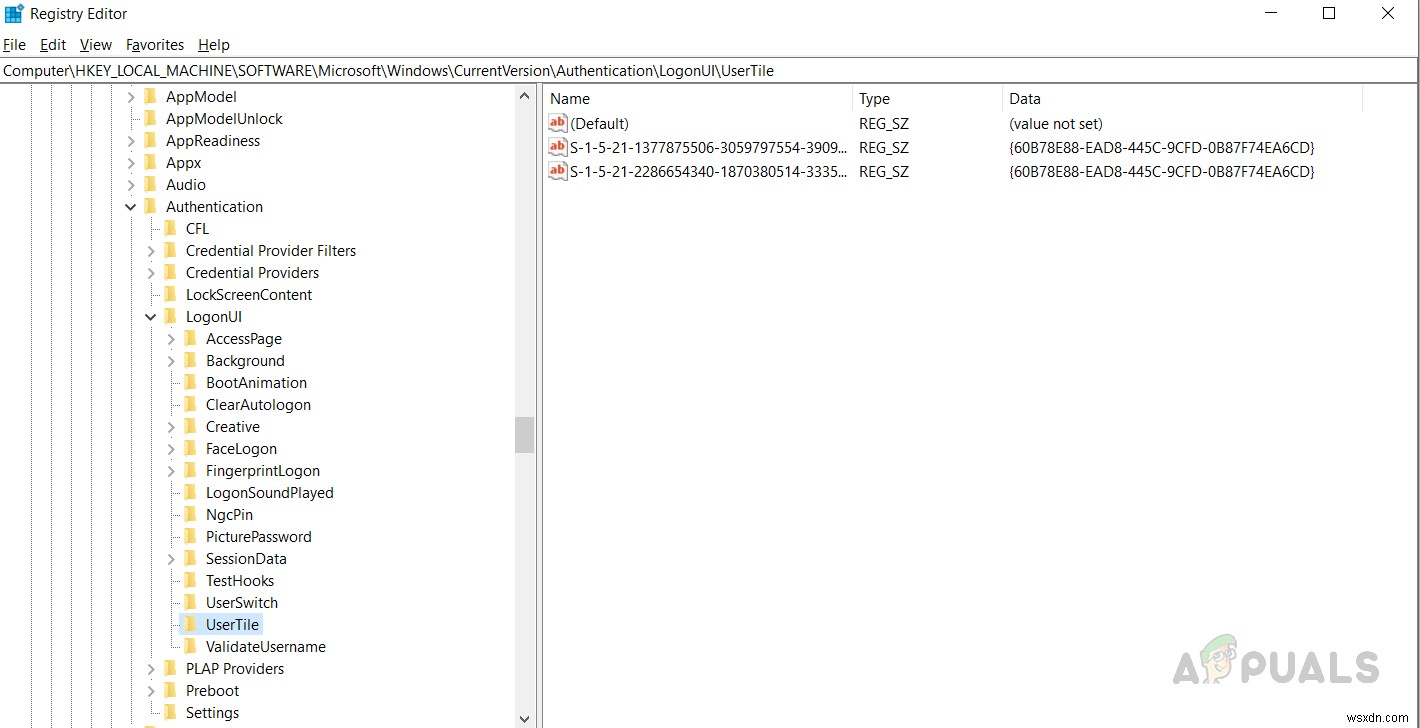Viewport: 1420px width, 728px height.
Task: Select the AppModelUnlock key
Action: pos(224,119)
